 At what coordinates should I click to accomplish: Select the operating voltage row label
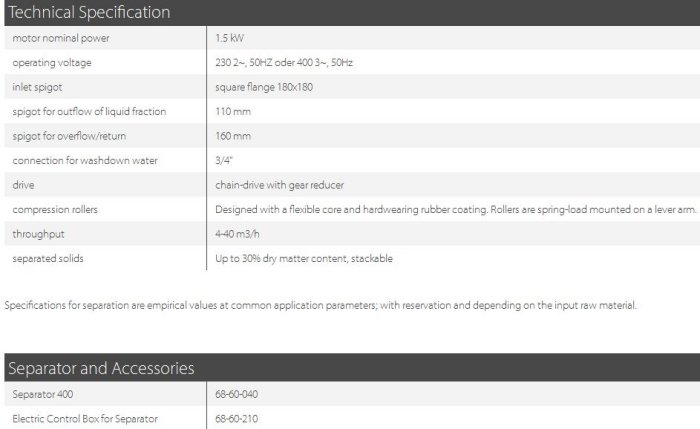point(53,62)
